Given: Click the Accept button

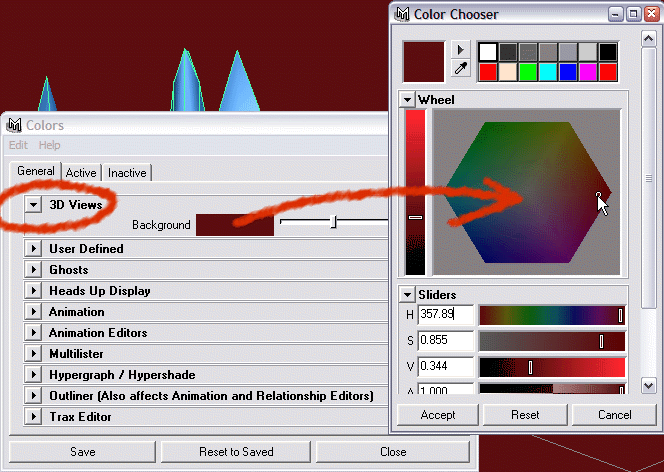Looking at the screenshot, I should click(x=437, y=414).
